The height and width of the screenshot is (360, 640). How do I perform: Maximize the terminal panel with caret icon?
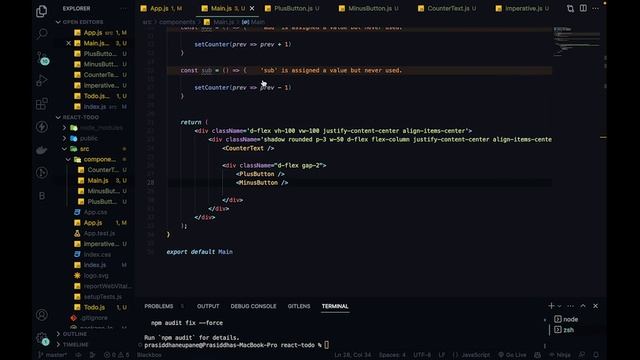coord(583,306)
